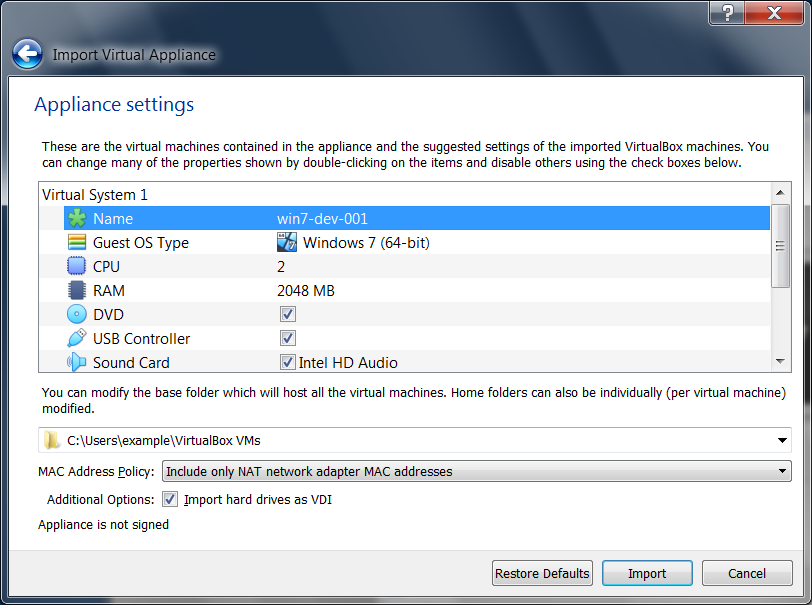Uncheck the DVD checkbox
The image size is (812, 614).
click(x=288, y=314)
